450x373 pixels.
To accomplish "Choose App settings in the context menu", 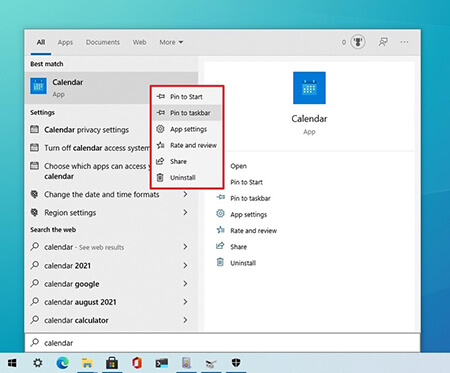I will 187,129.
